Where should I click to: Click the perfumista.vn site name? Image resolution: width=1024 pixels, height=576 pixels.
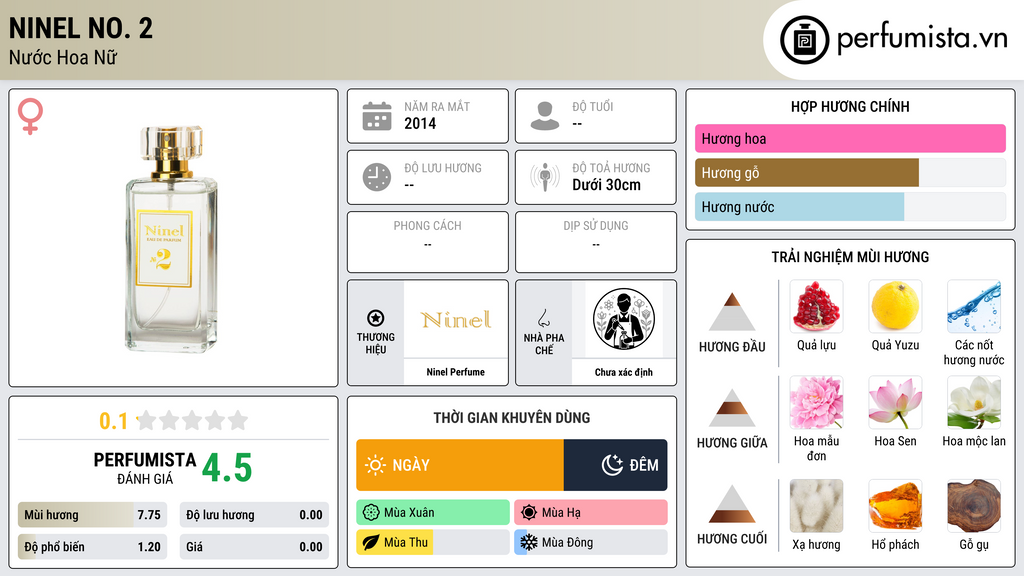[x=922, y=38]
